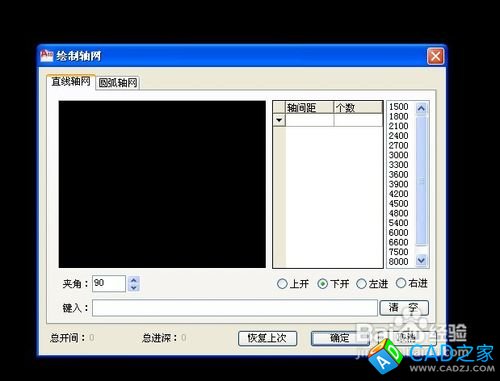Click the spacing list scrollbar thumb

(x=421, y=180)
